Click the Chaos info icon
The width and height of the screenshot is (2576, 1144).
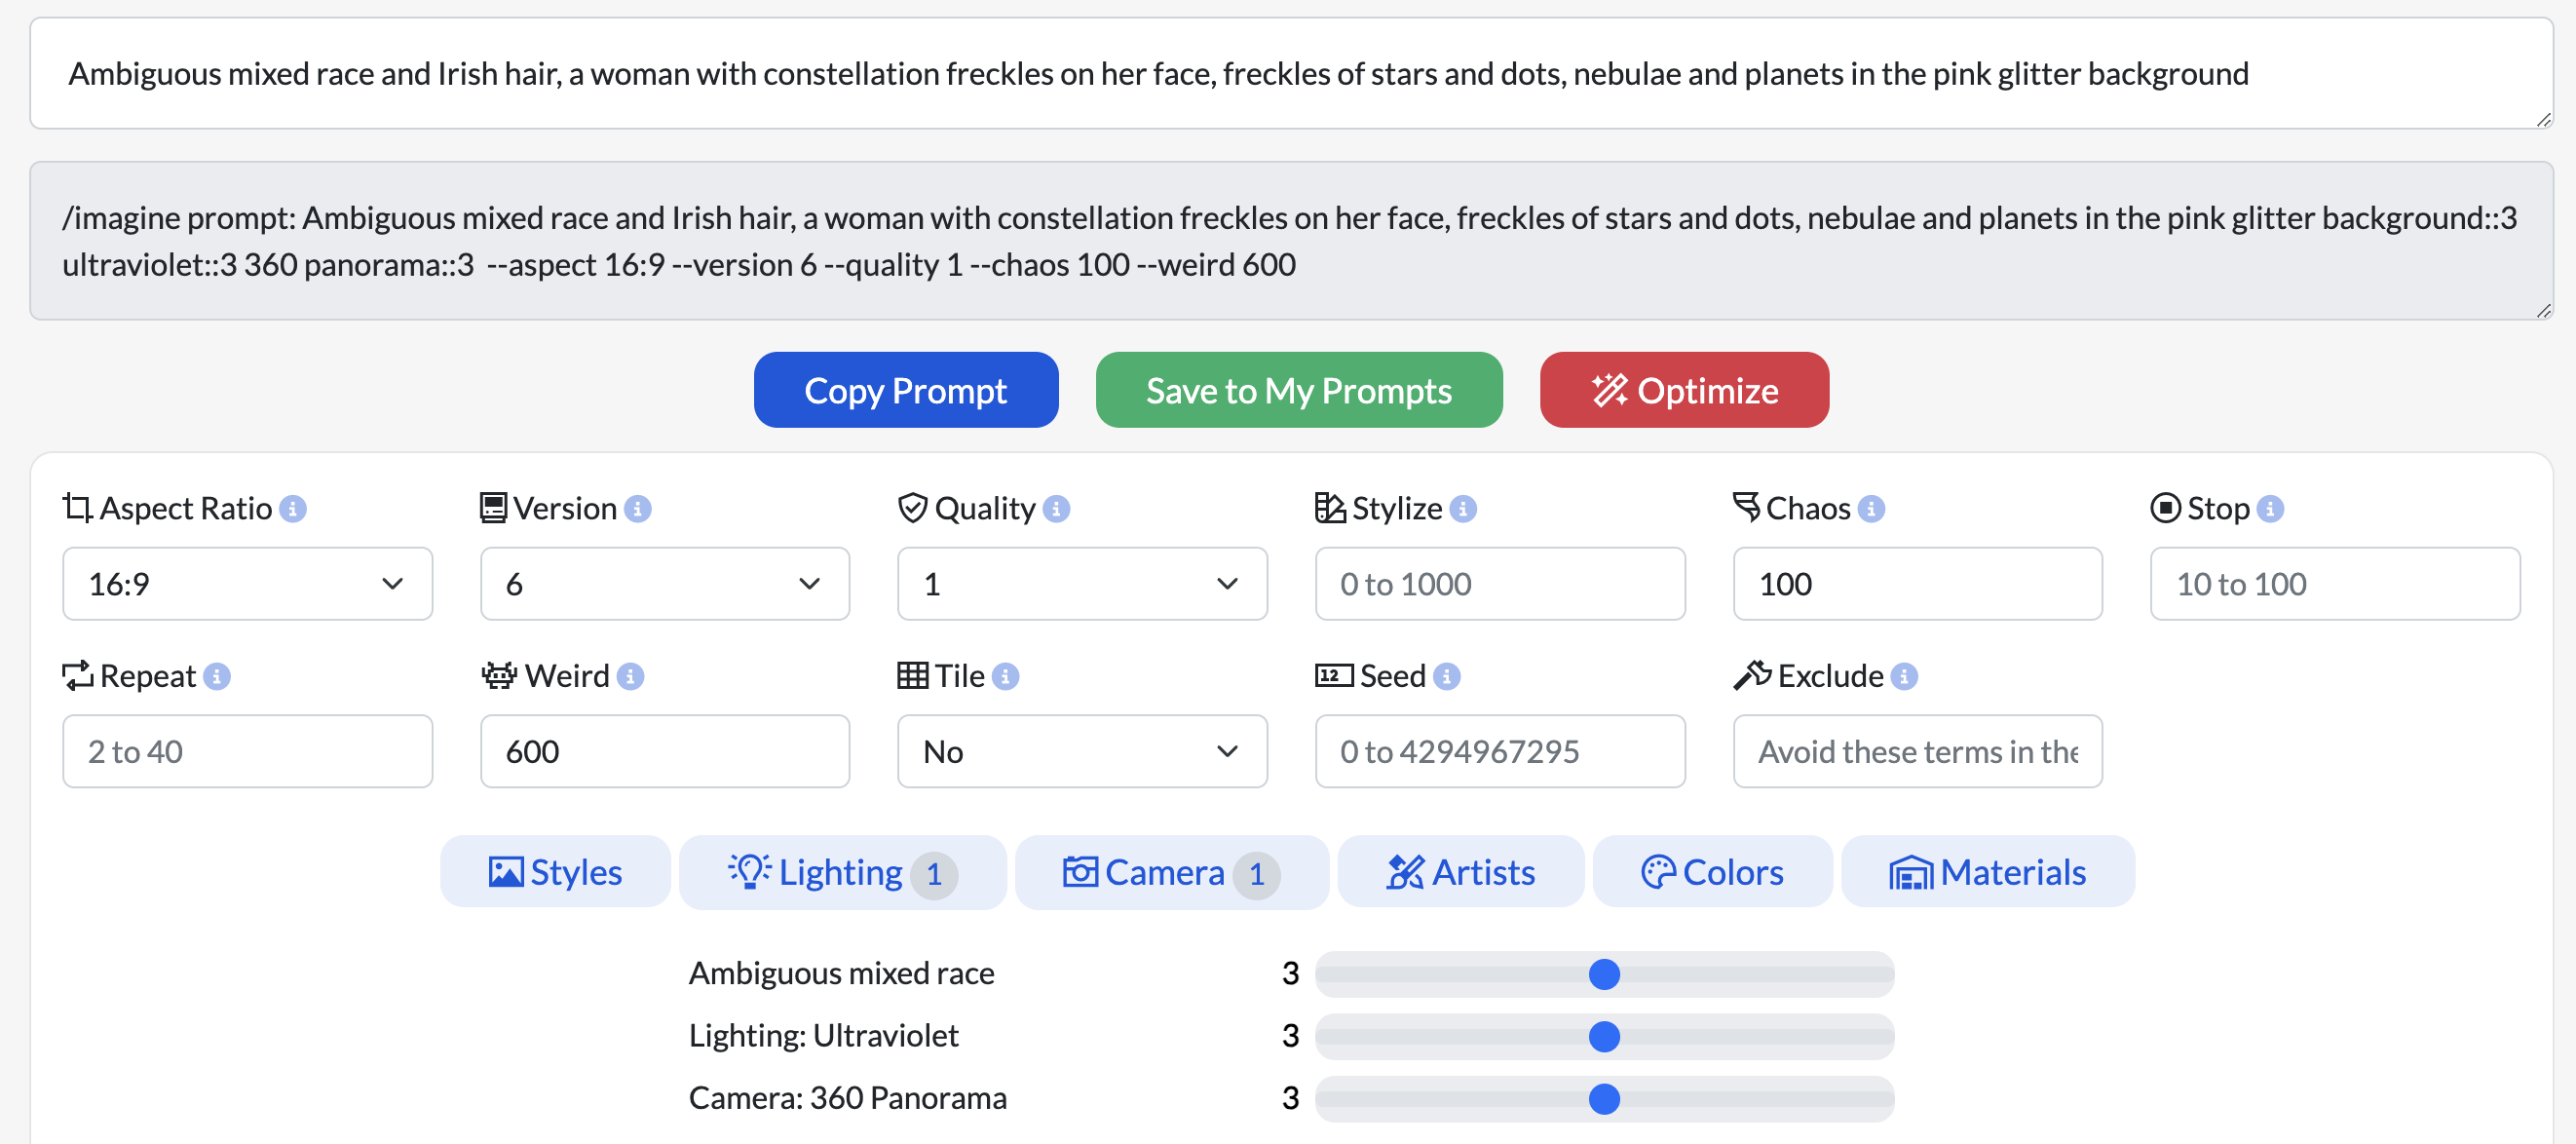point(1871,508)
